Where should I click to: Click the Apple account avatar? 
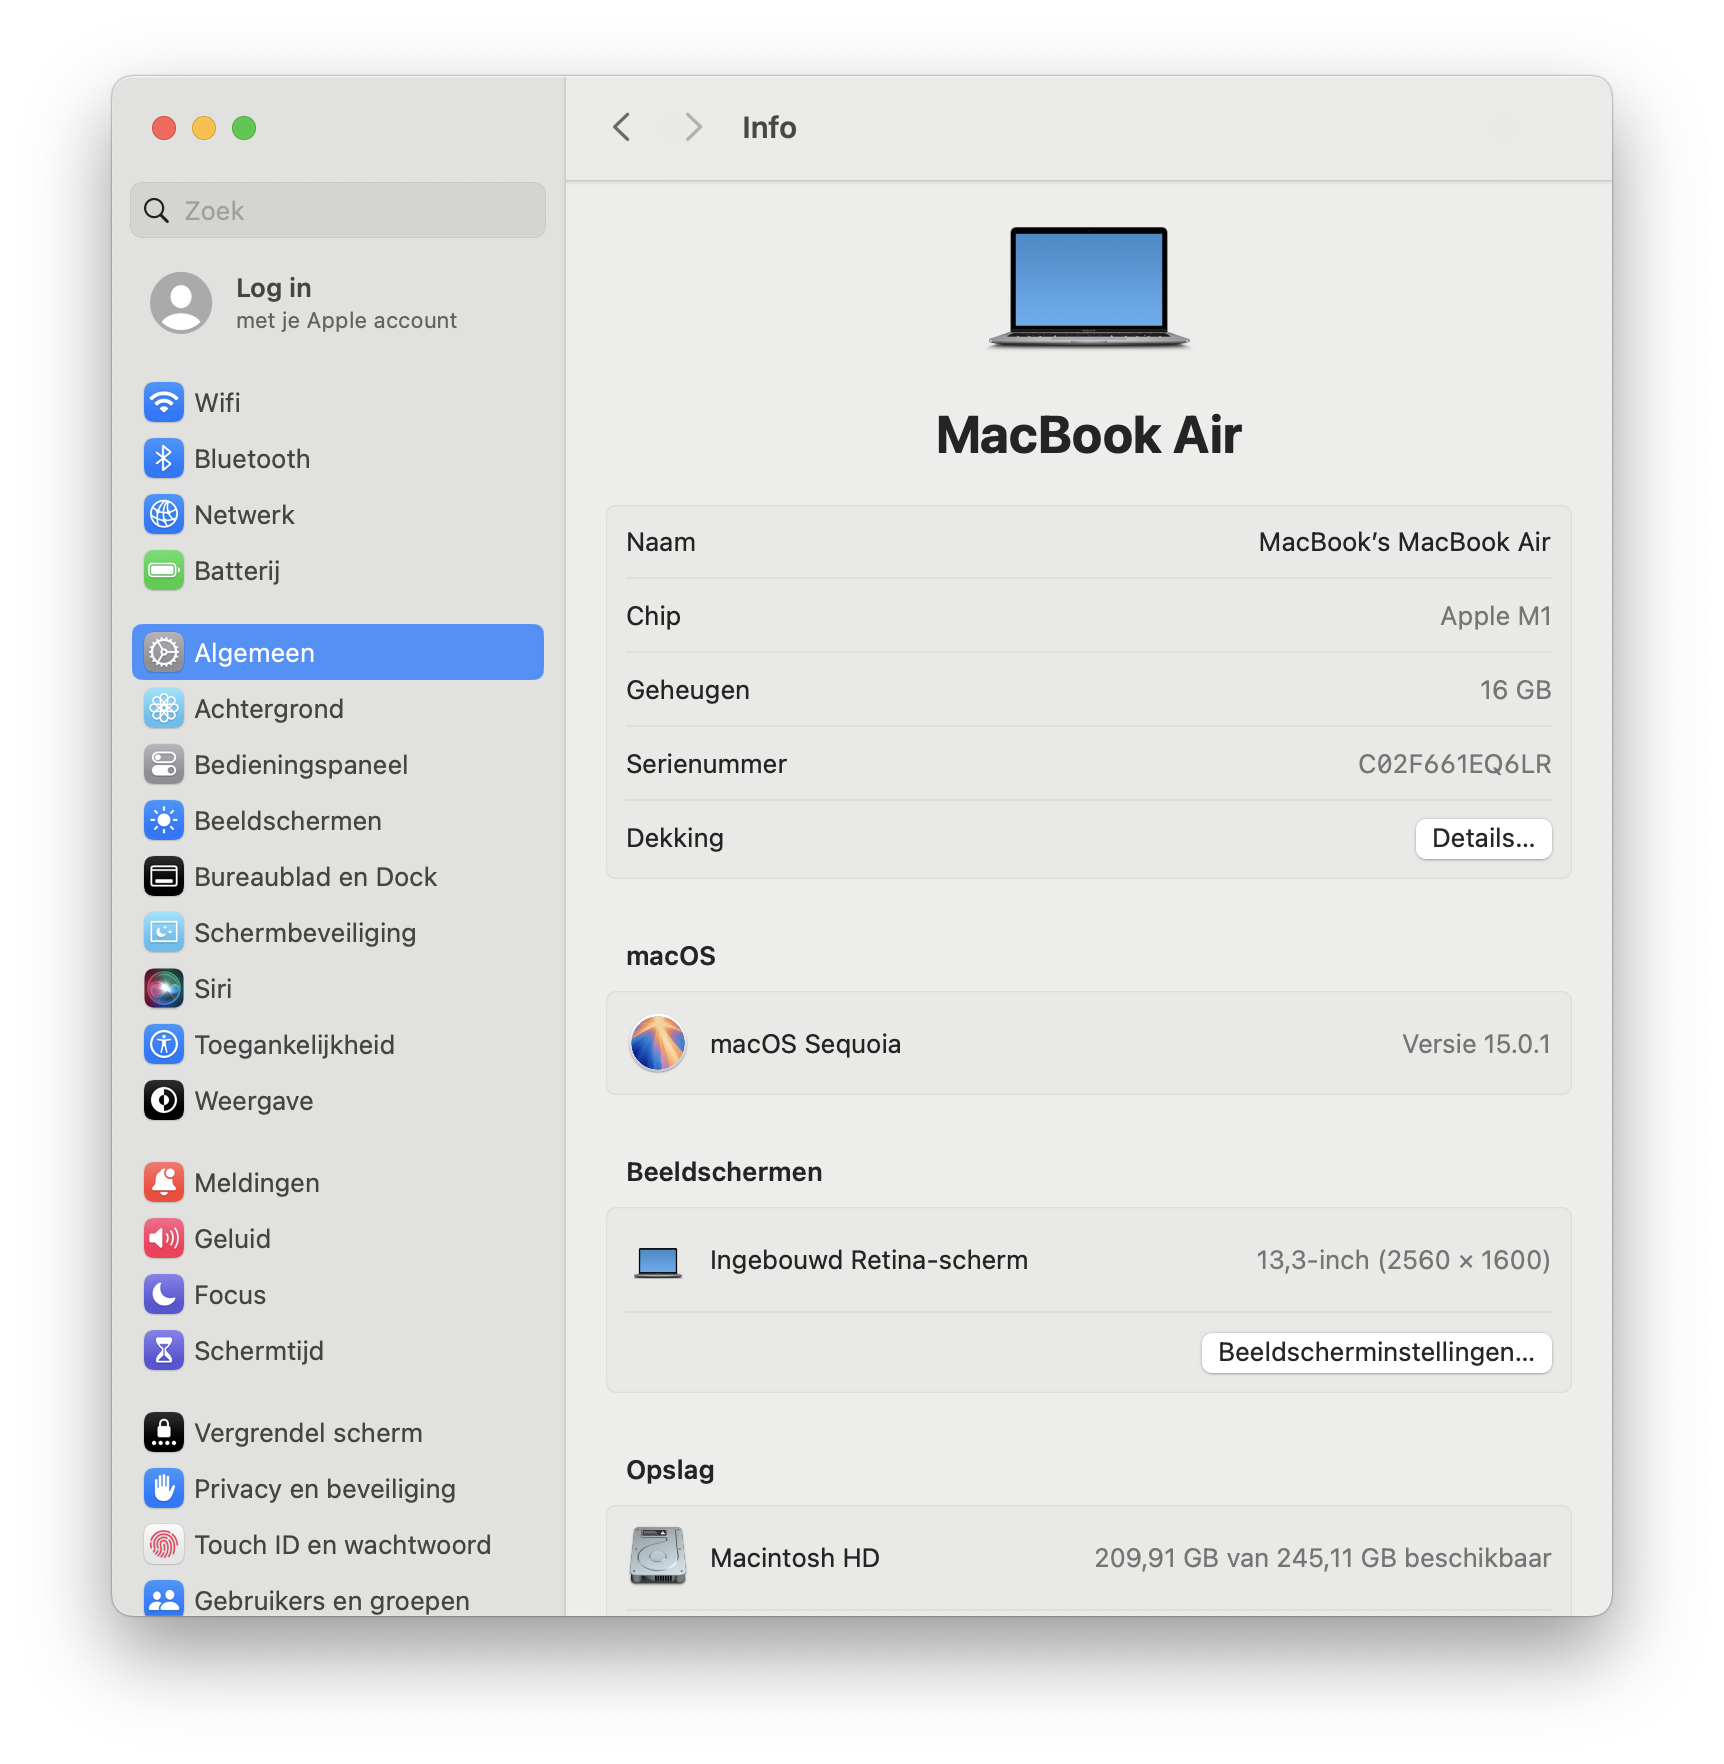(181, 303)
